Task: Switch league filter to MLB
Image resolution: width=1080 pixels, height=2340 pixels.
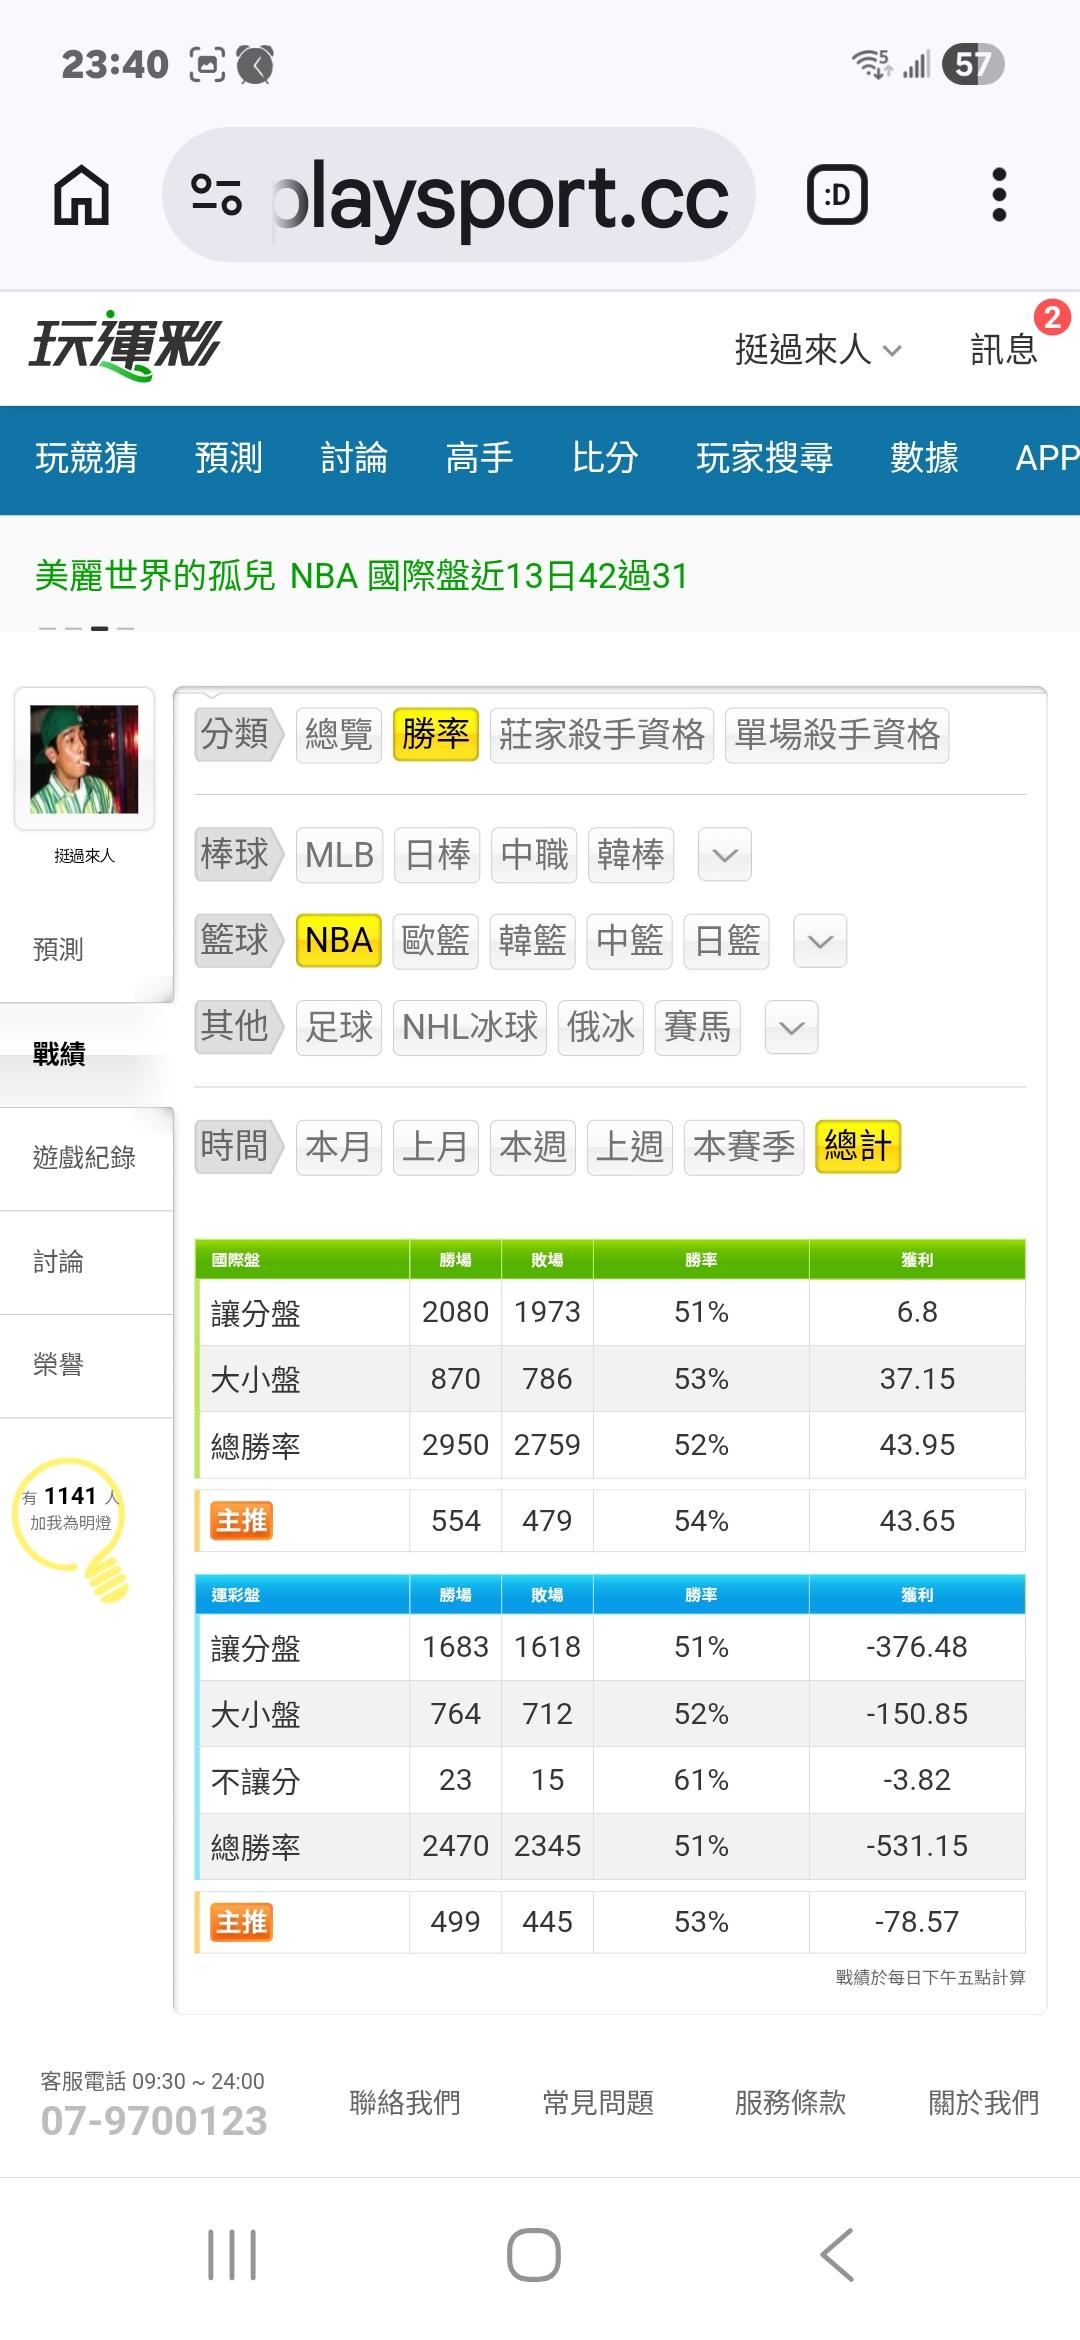Action: click(x=339, y=855)
